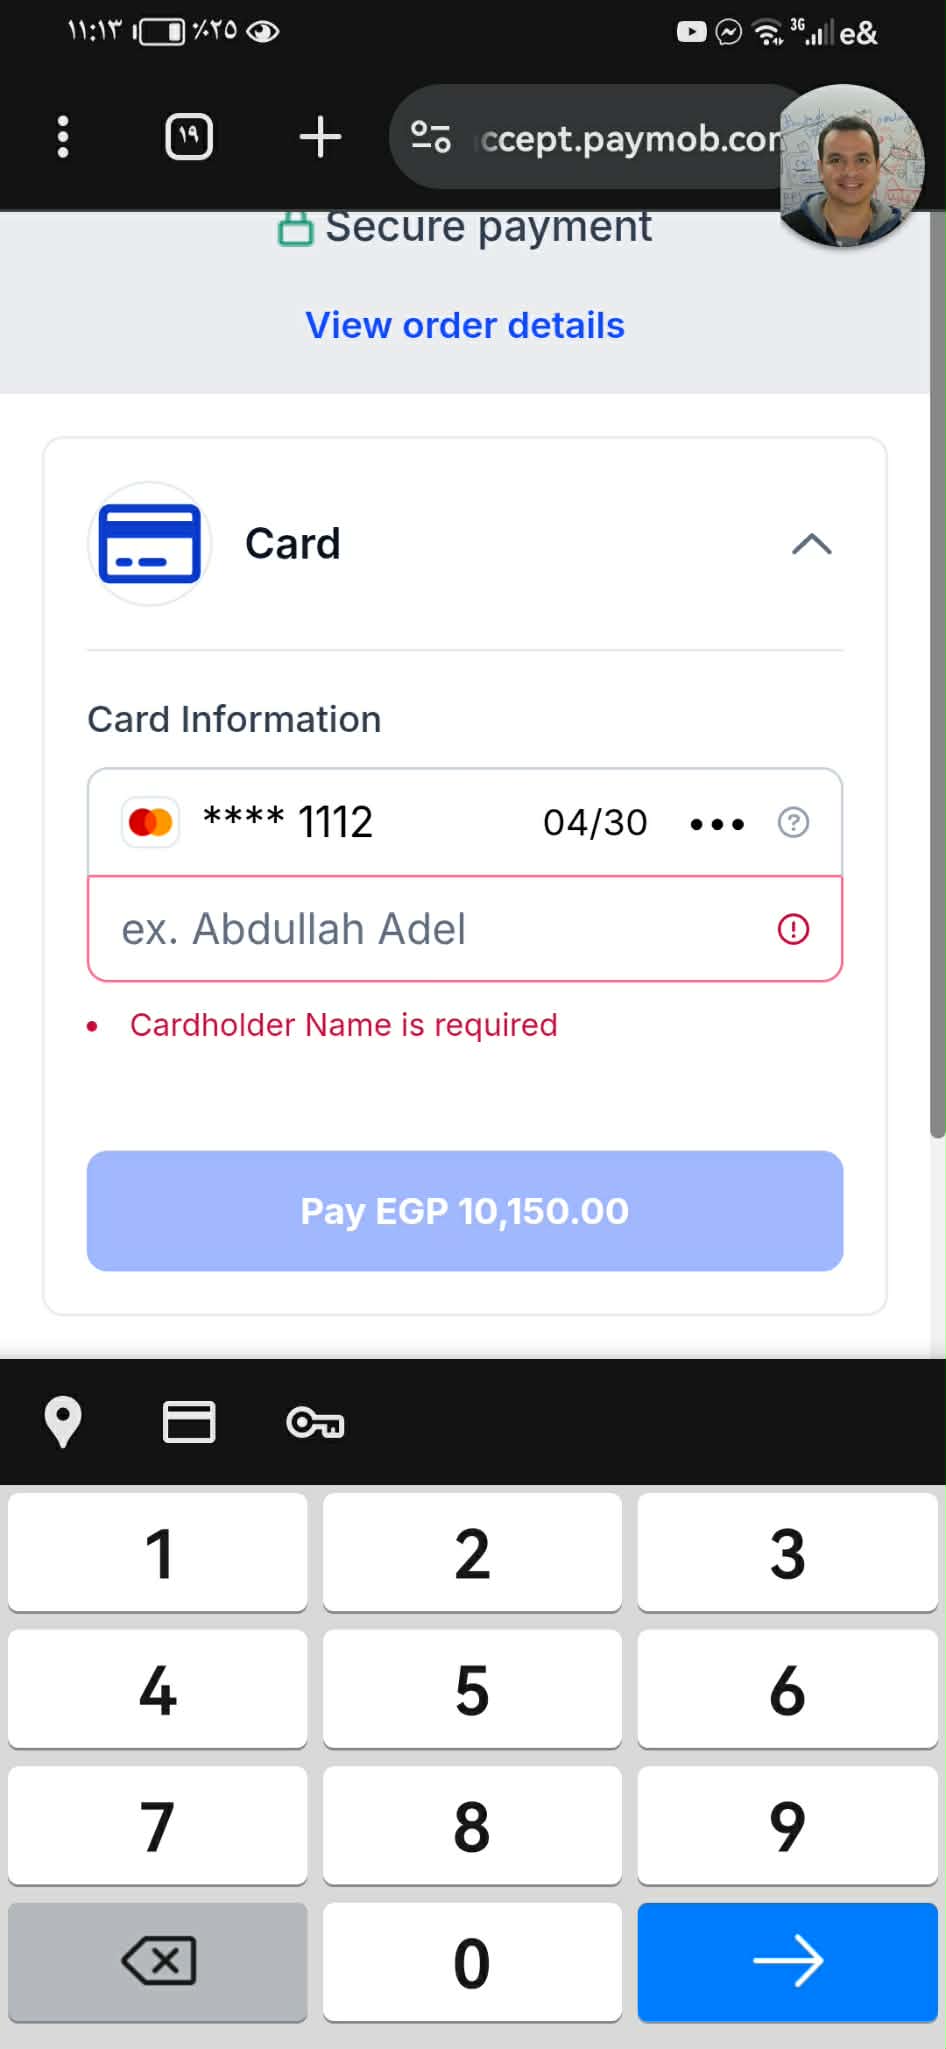The height and width of the screenshot is (2049, 946).
Task: Open the tab switcher showing 19 tabs
Action: point(188,137)
